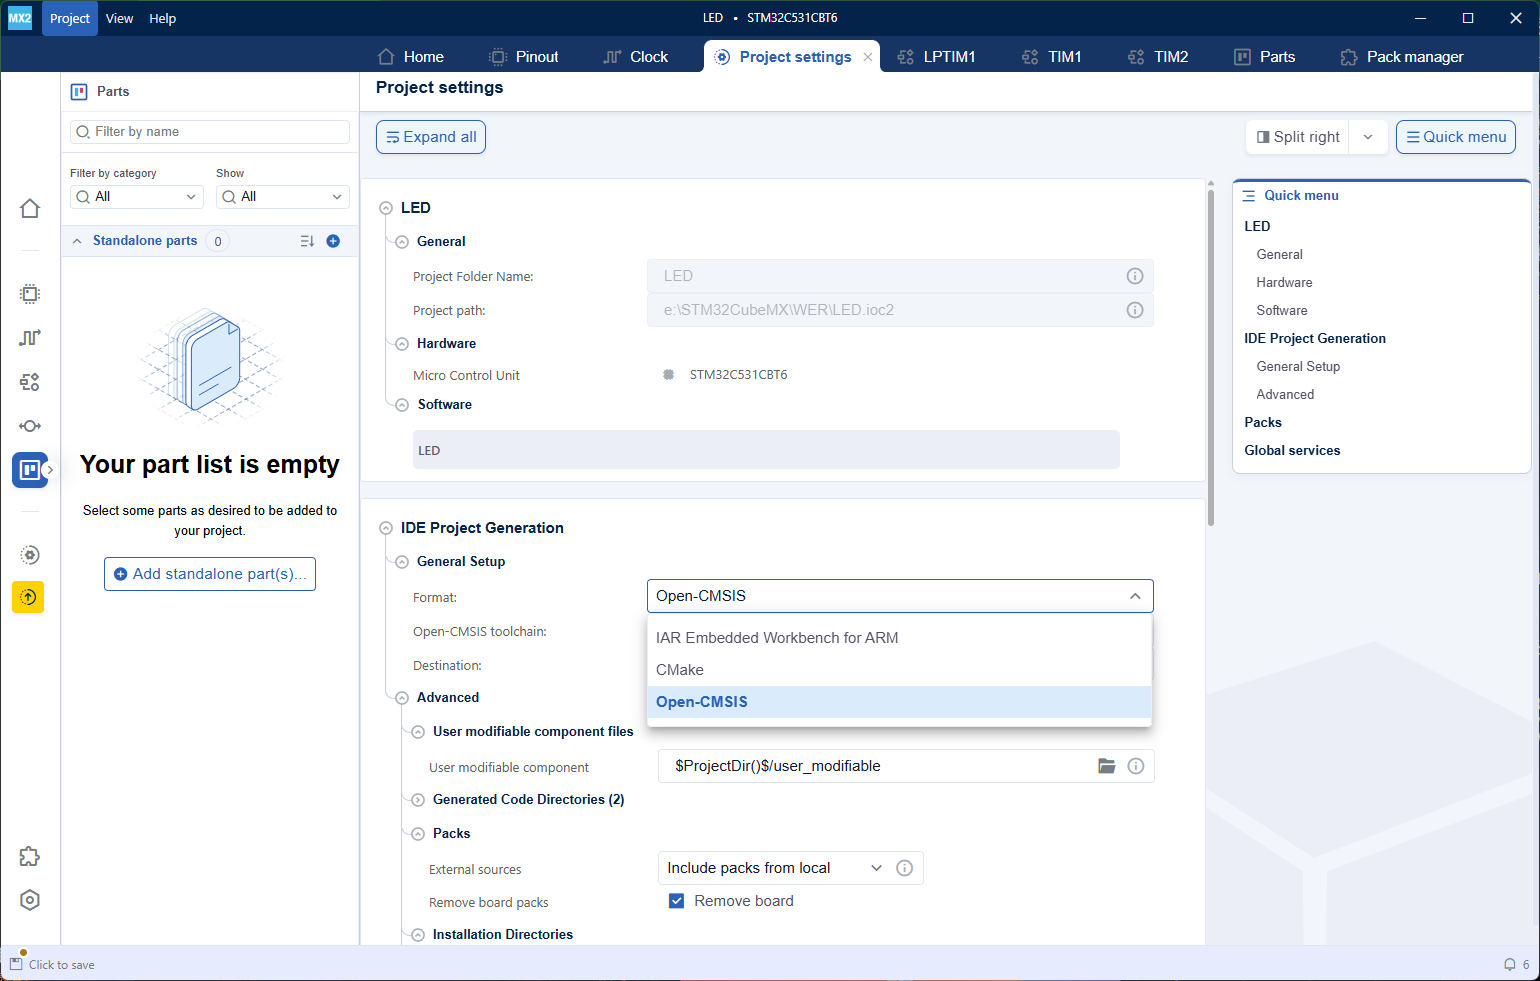Click the info icon beside Project Folder Name

(x=1134, y=276)
